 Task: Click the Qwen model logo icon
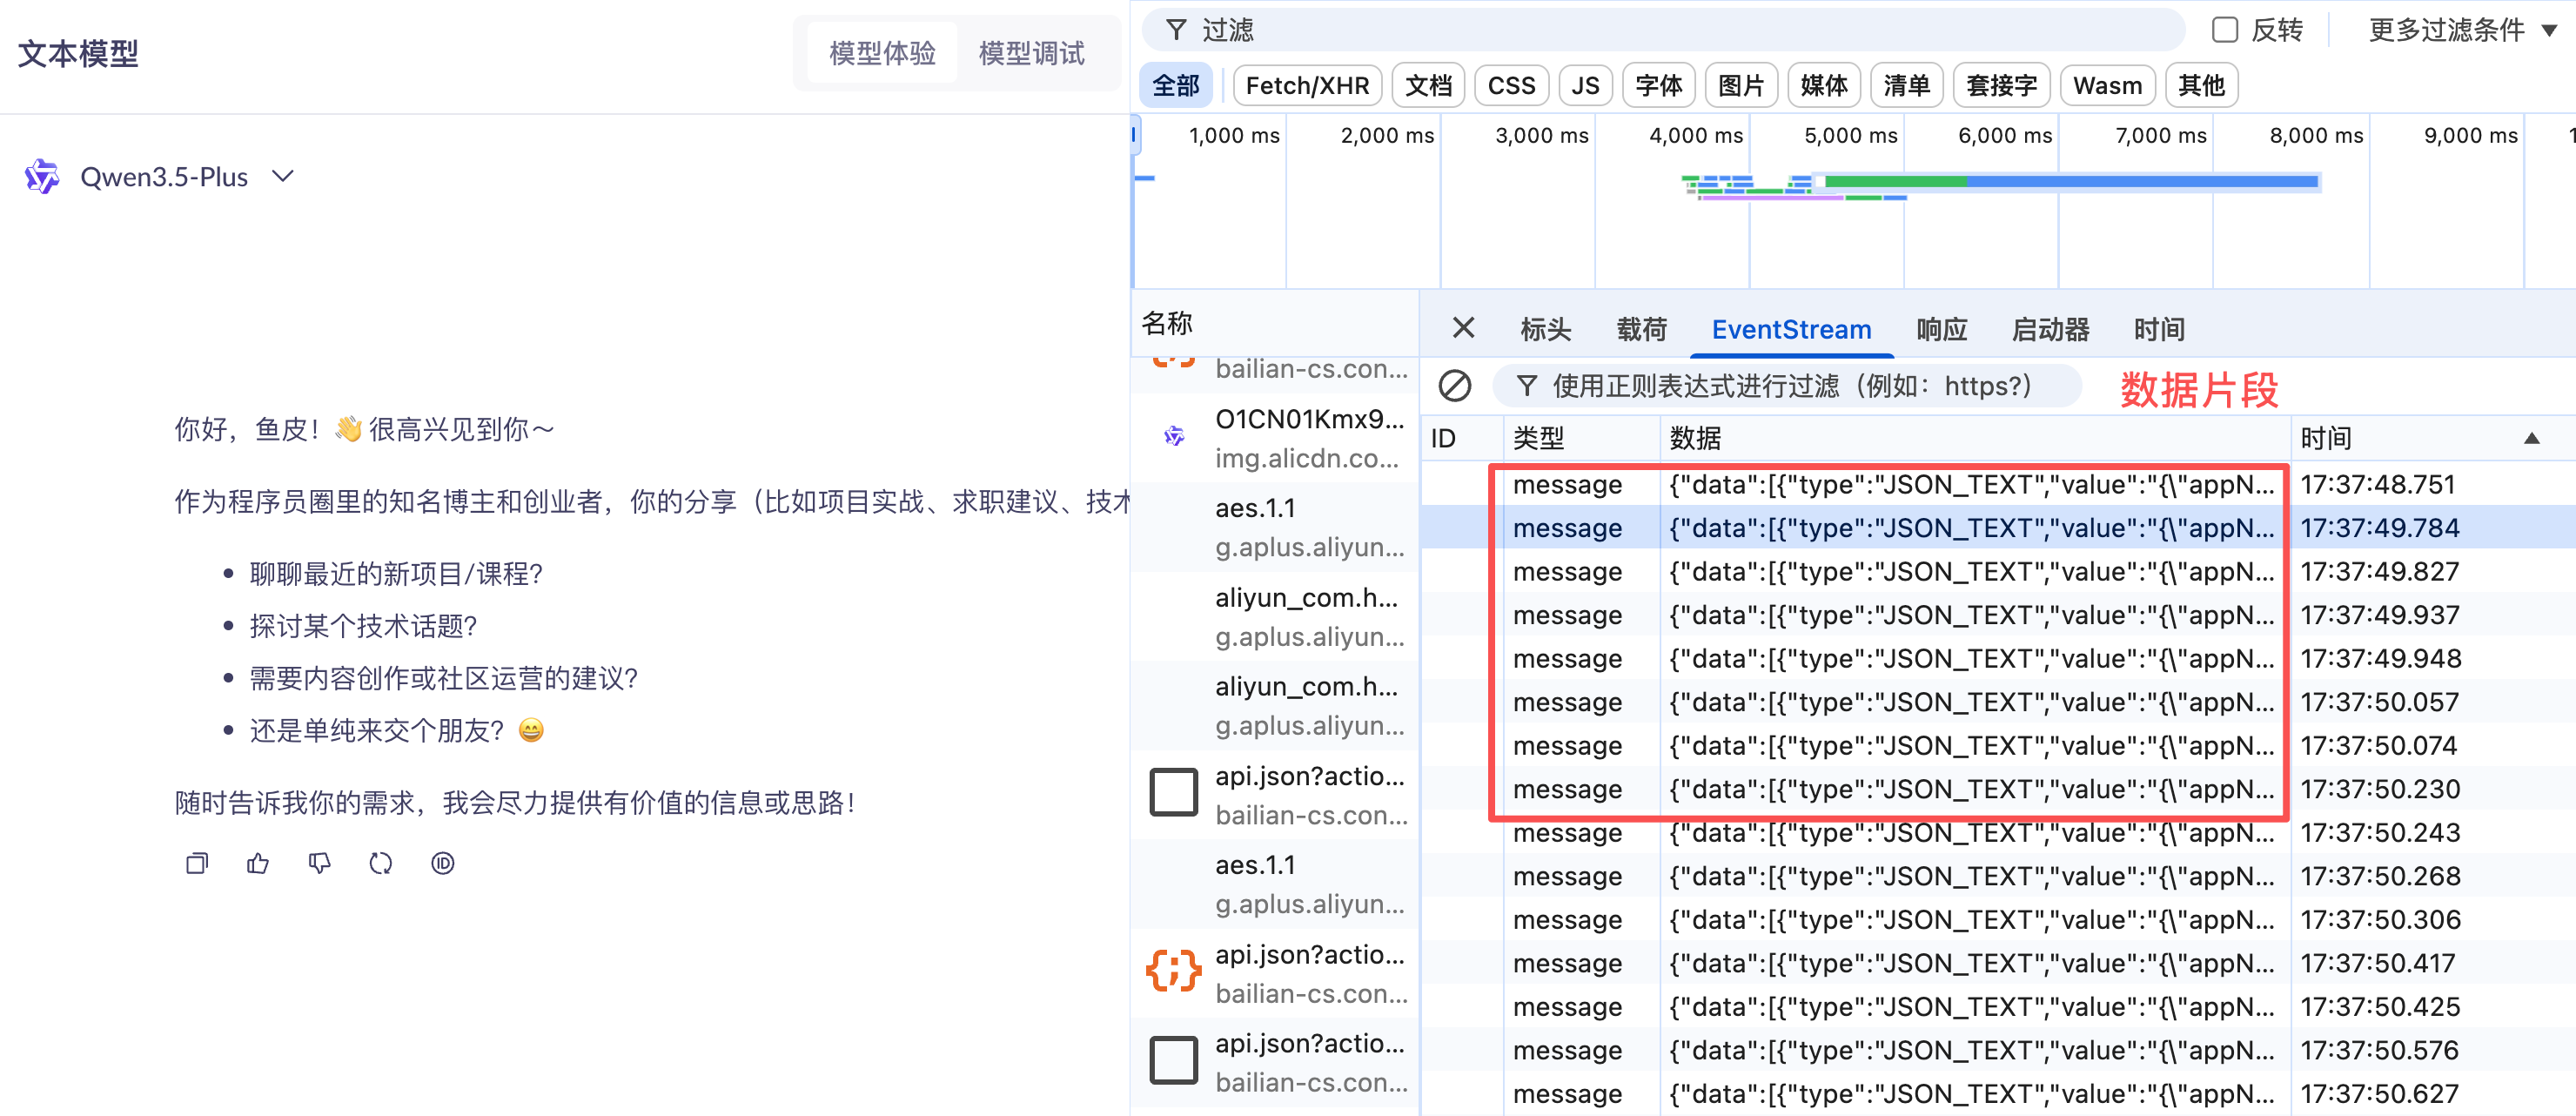coord(42,177)
